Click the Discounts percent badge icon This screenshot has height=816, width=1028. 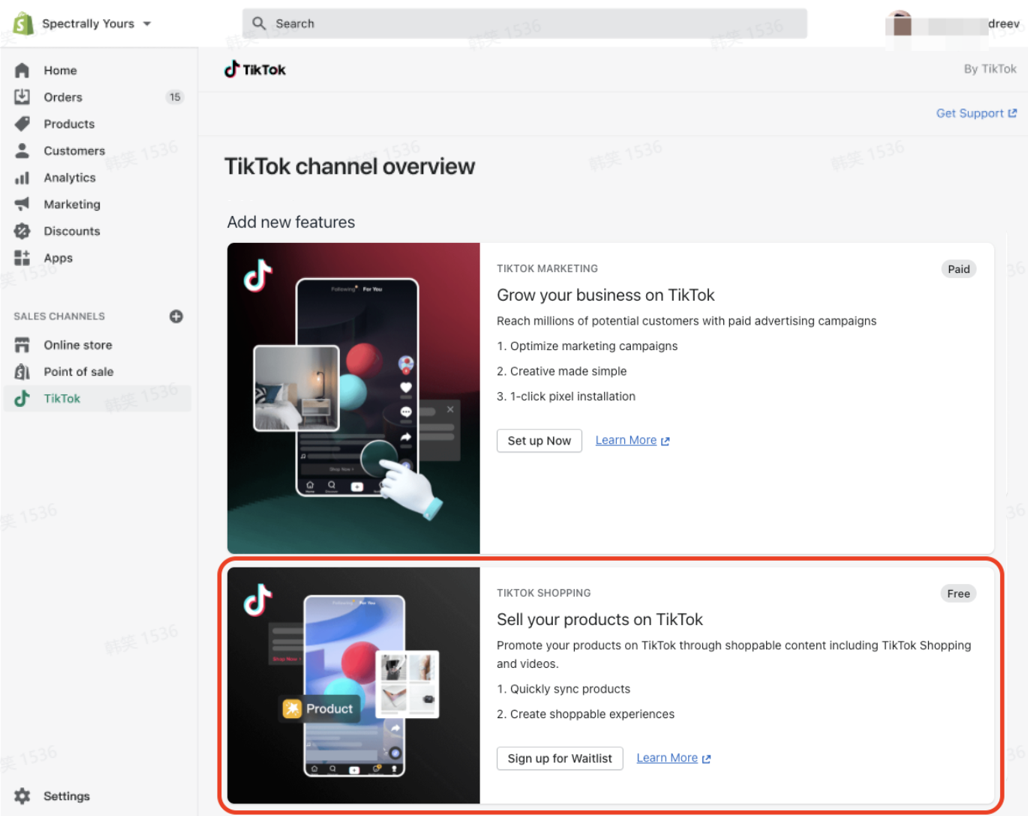tap(22, 231)
